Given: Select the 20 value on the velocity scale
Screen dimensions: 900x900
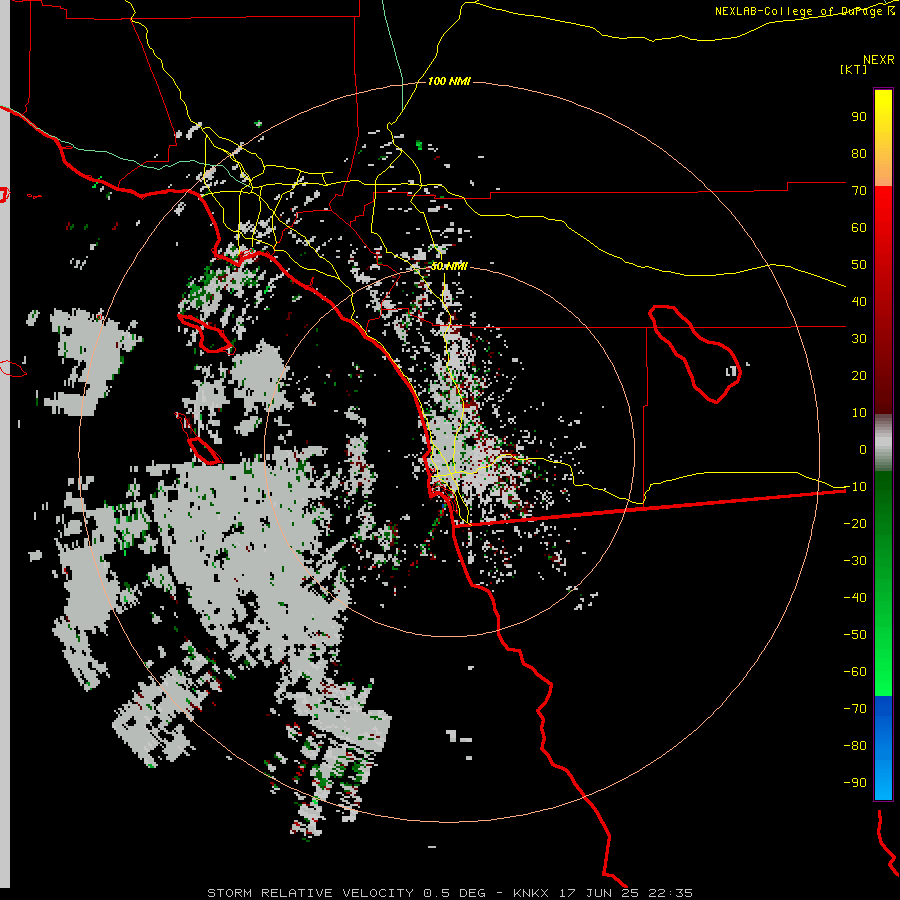Looking at the screenshot, I should pyautogui.click(x=859, y=375).
